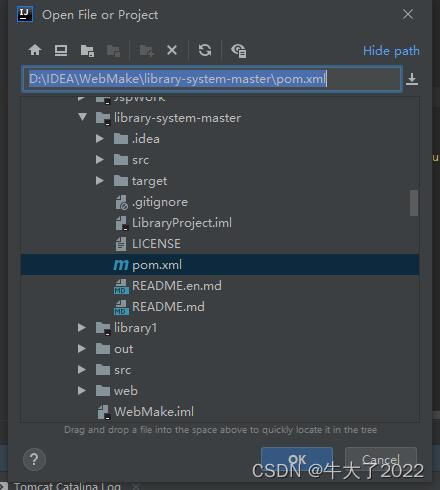Click into the path input field
This screenshot has width=440, height=490.
tap(212, 79)
